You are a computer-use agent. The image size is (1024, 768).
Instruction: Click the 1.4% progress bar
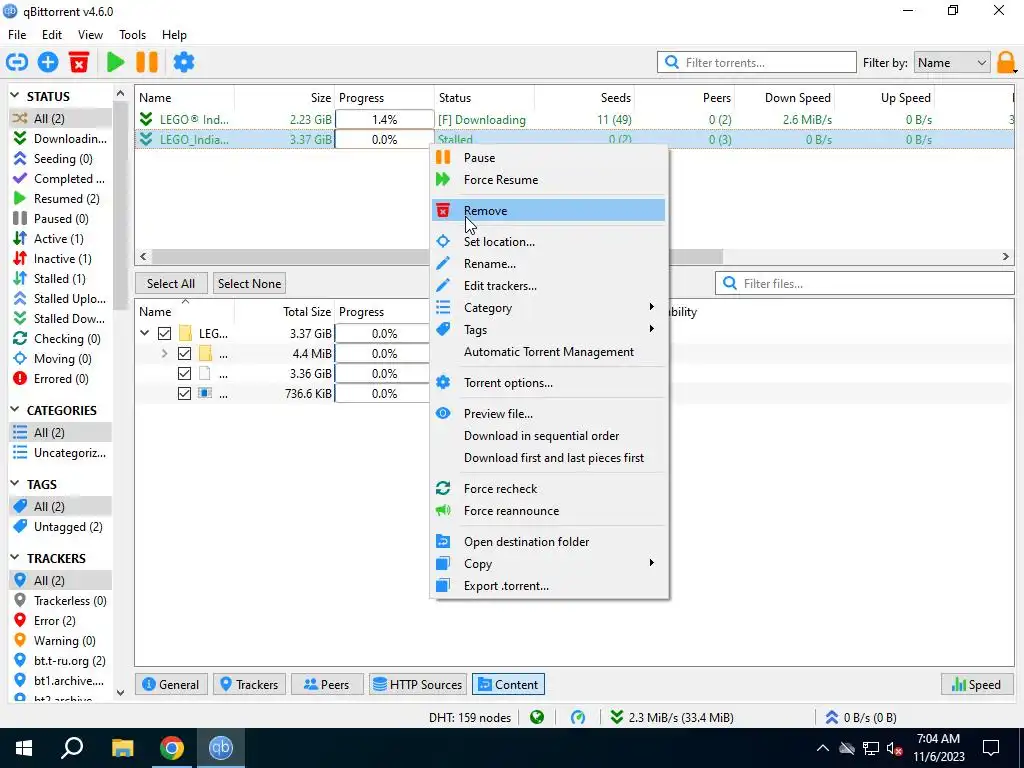[x=384, y=120]
